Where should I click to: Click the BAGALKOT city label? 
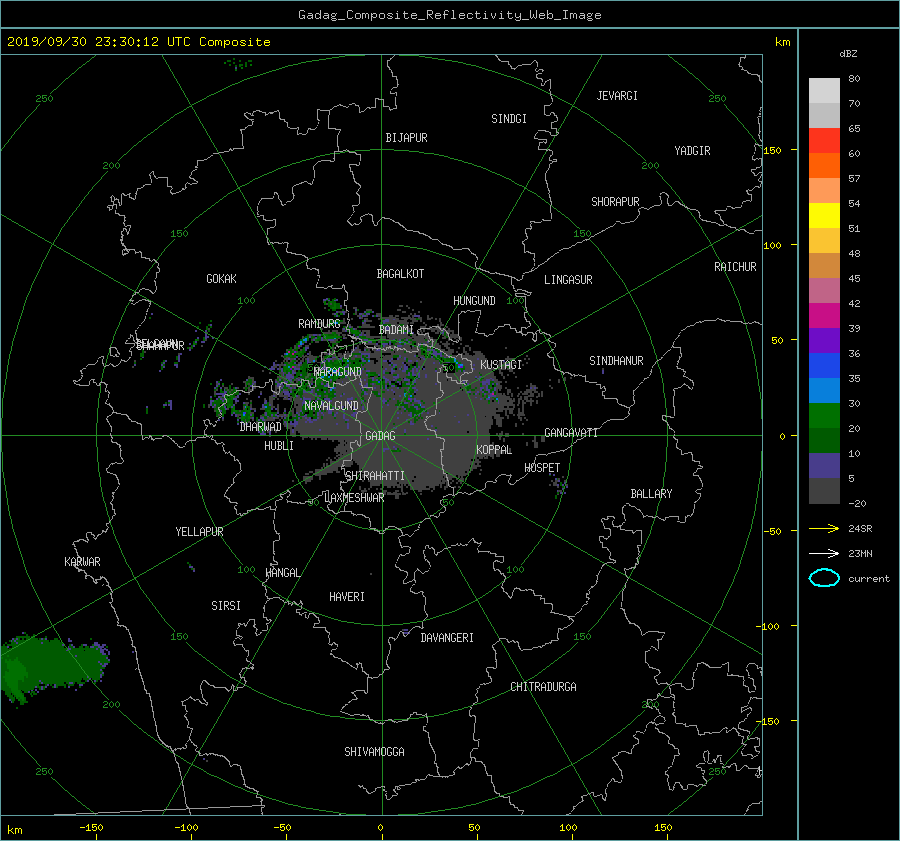[400, 274]
